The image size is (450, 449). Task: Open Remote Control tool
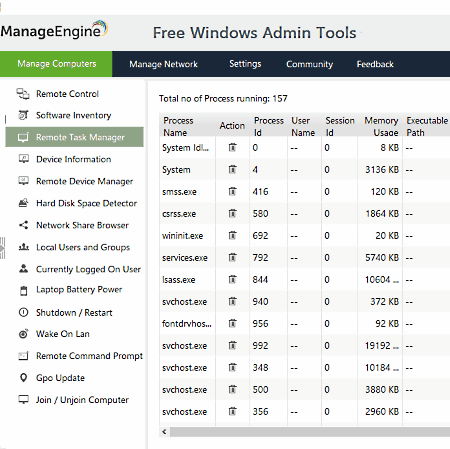(x=67, y=94)
